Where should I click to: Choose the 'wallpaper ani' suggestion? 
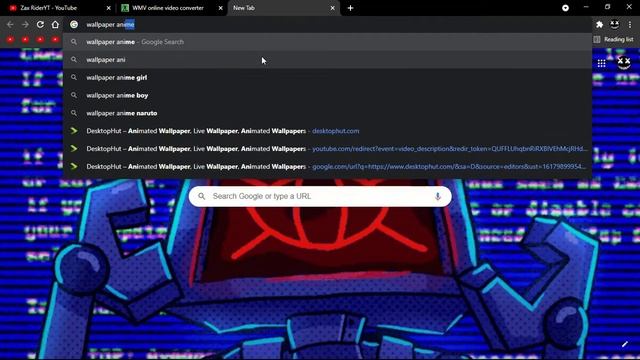click(327, 60)
